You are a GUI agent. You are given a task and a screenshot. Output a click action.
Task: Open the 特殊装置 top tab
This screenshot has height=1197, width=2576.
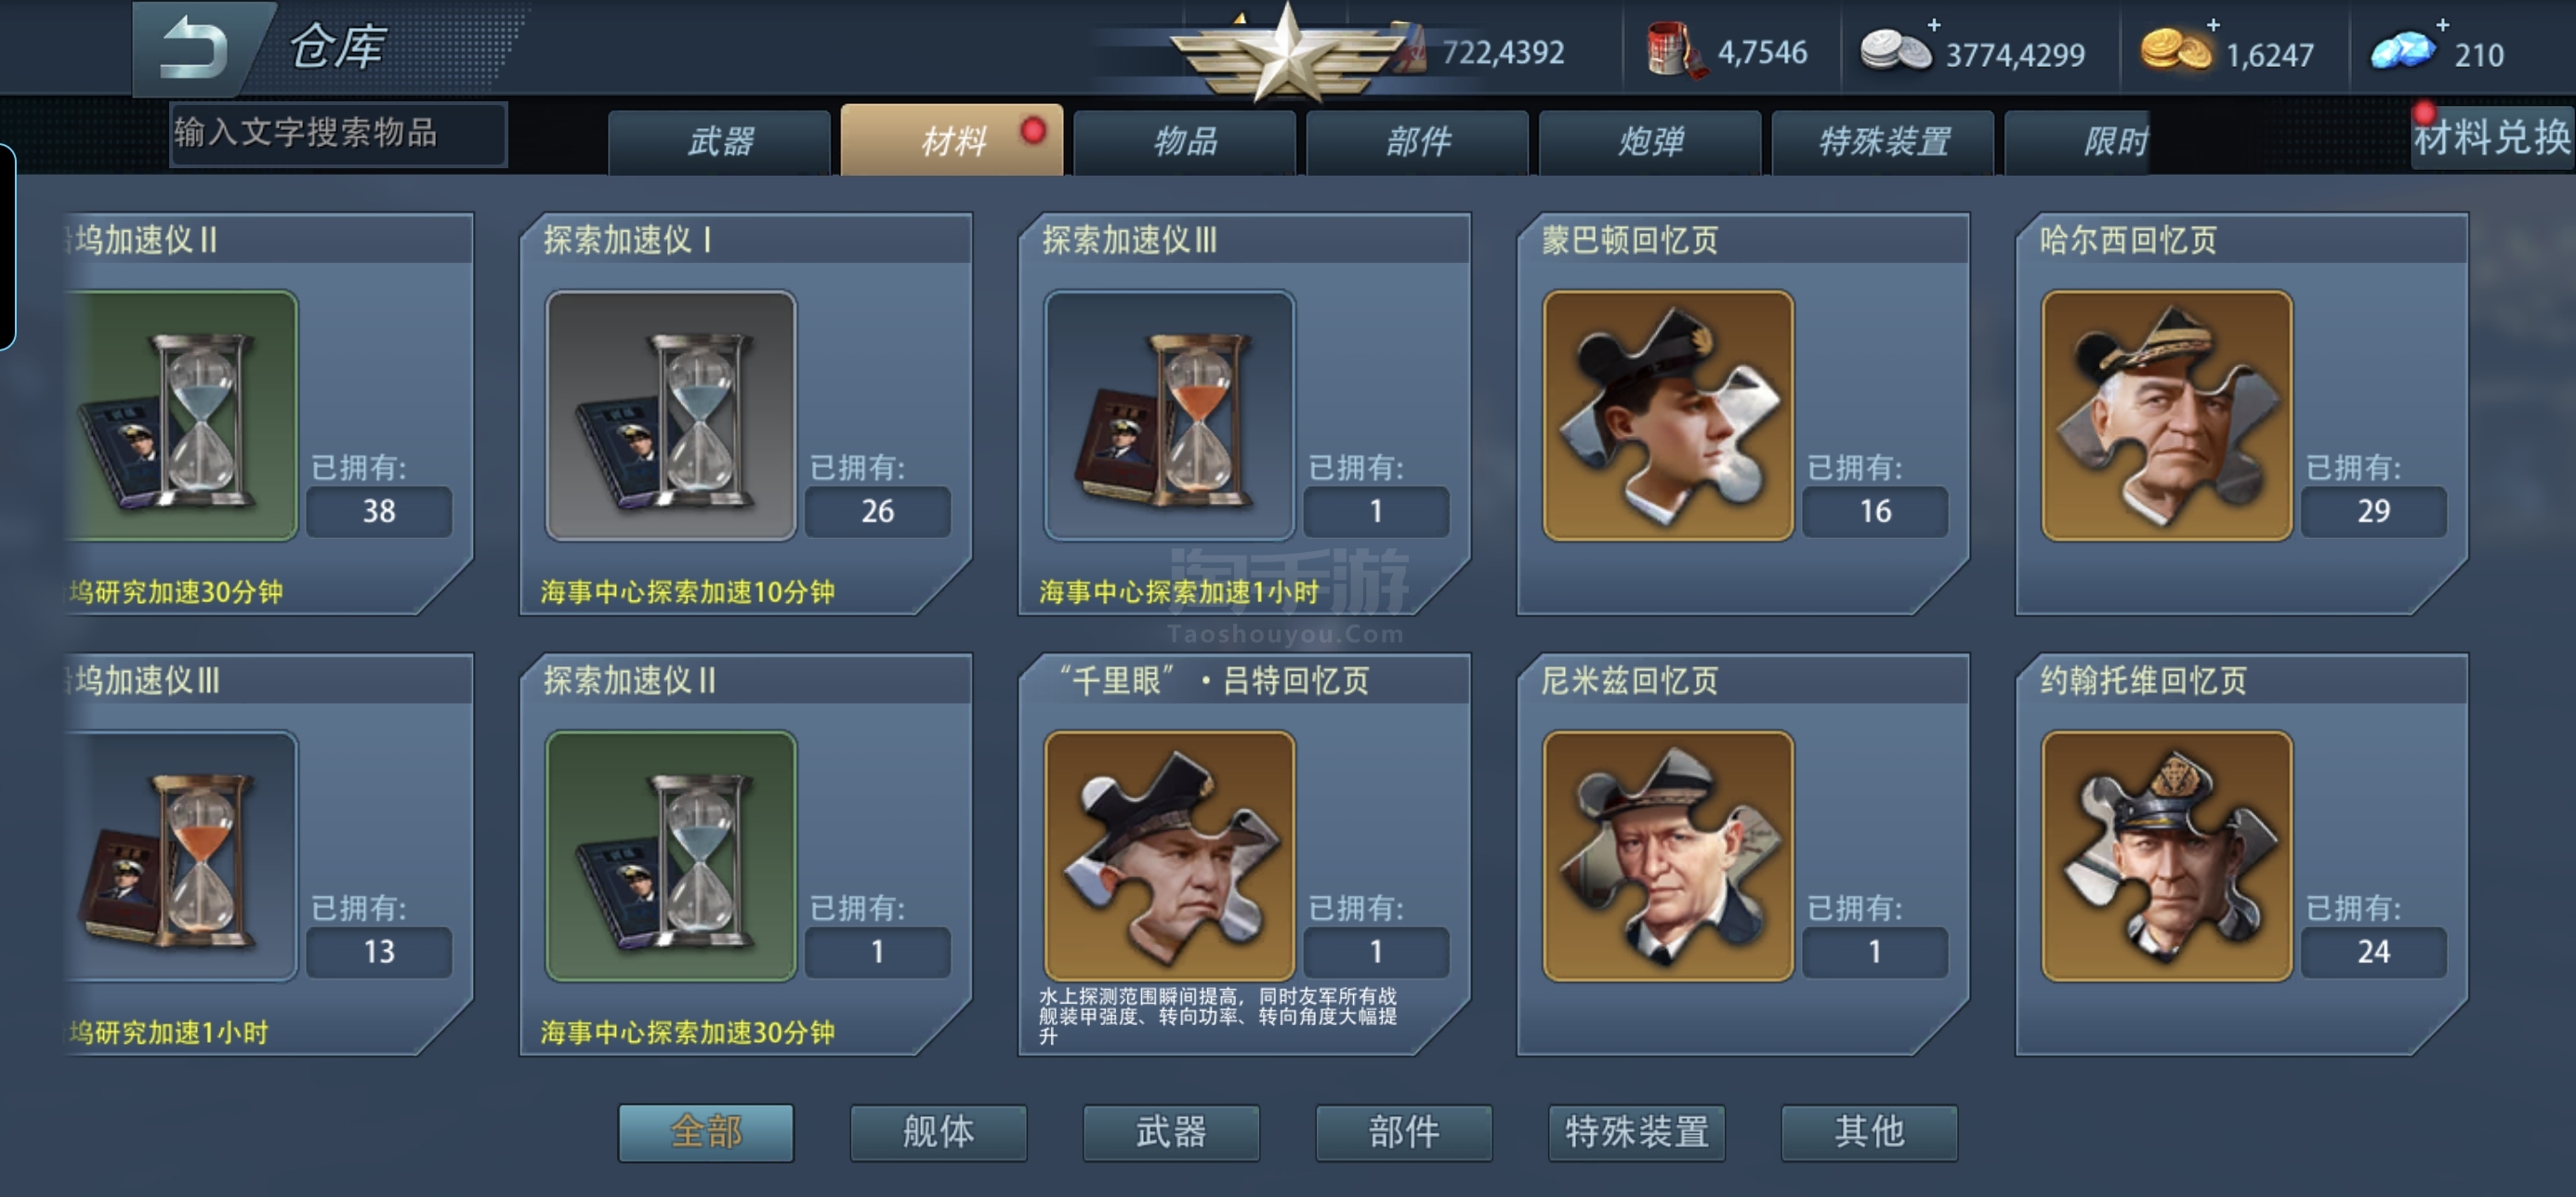point(1883,141)
